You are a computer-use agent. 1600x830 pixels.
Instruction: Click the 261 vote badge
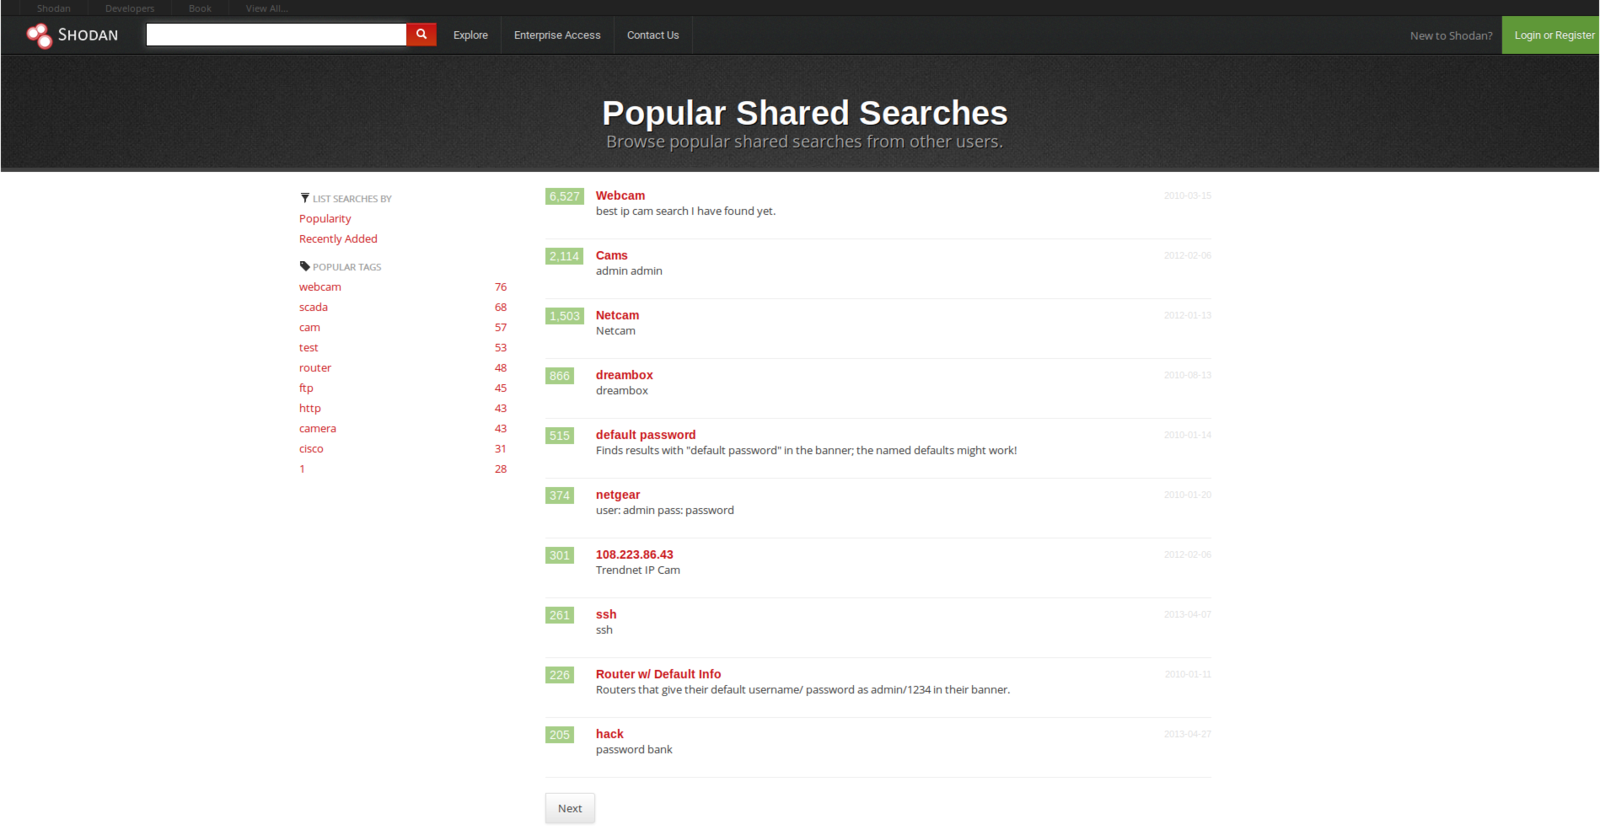point(559,615)
